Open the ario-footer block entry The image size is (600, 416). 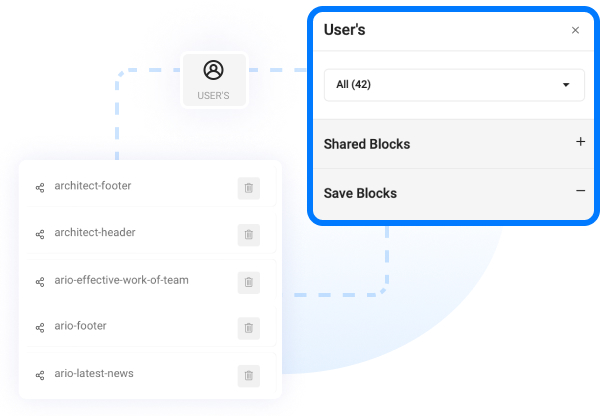click(x=80, y=326)
